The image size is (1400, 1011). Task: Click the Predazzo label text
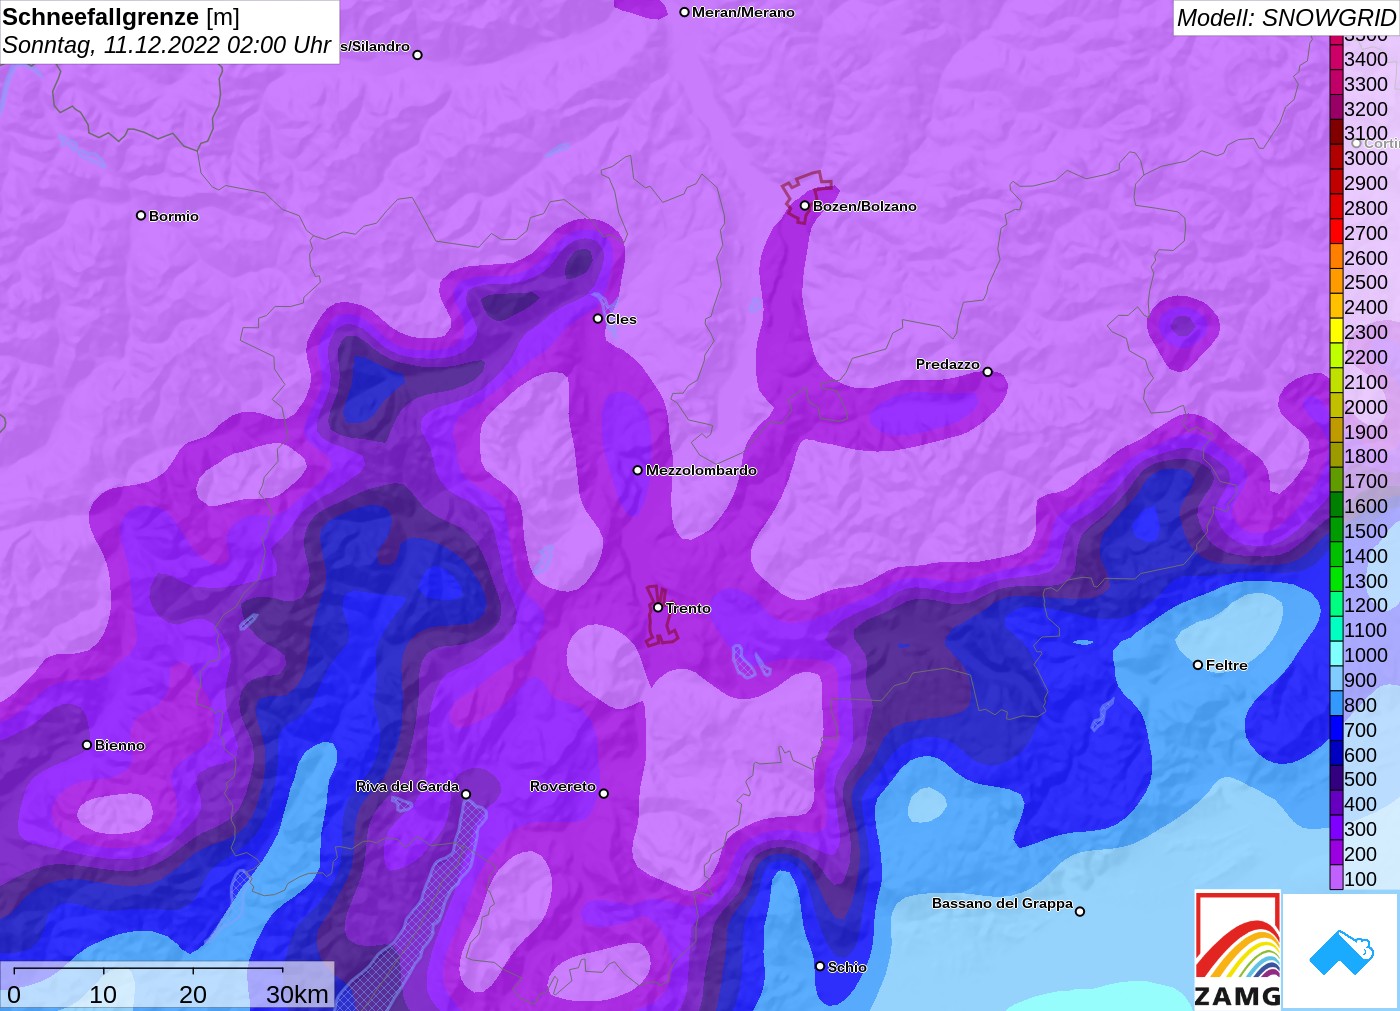[x=948, y=364]
